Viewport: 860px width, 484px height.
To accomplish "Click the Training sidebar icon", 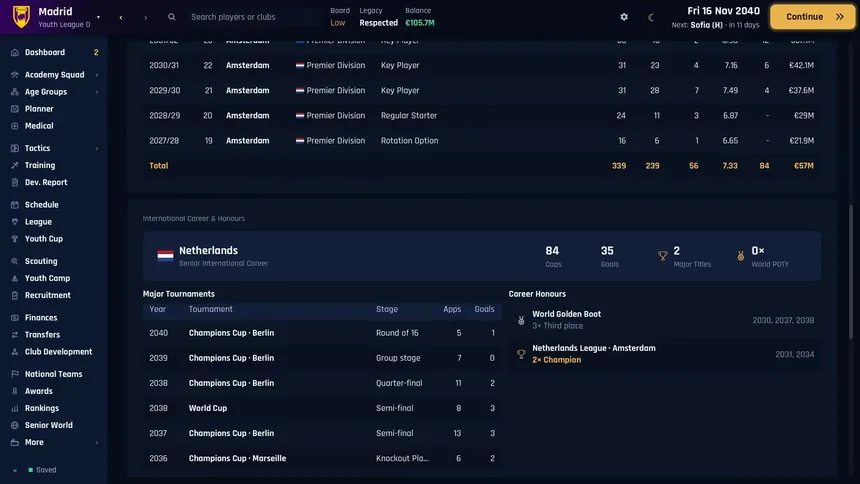I will (x=15, y=165).
